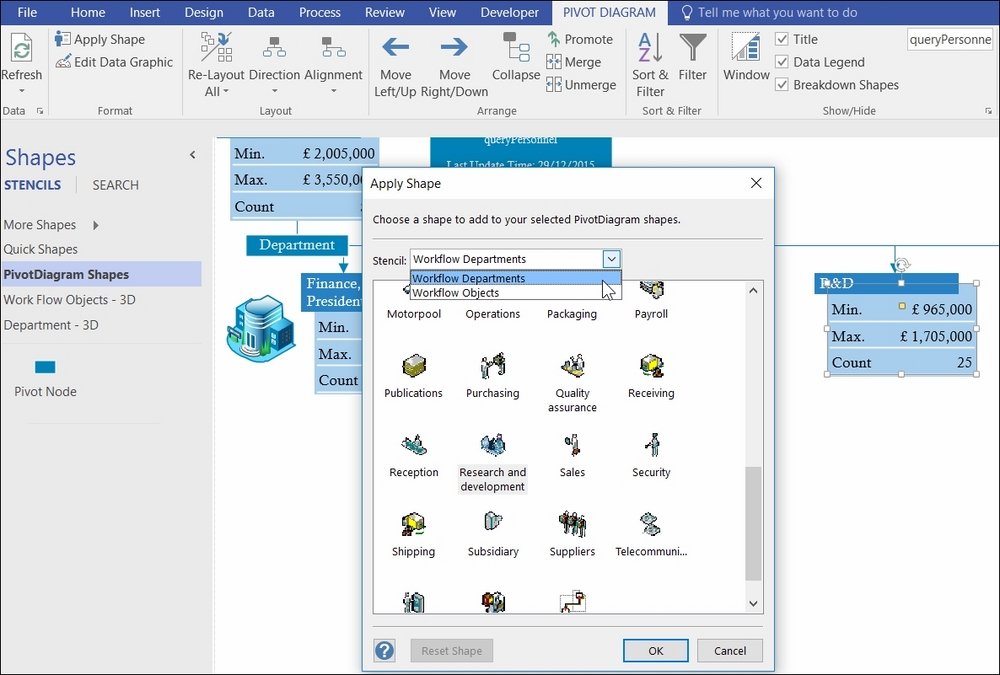Choose Workflow Objects from the stencil list
The image size is (1000, 675).
[x=515, y=293]
